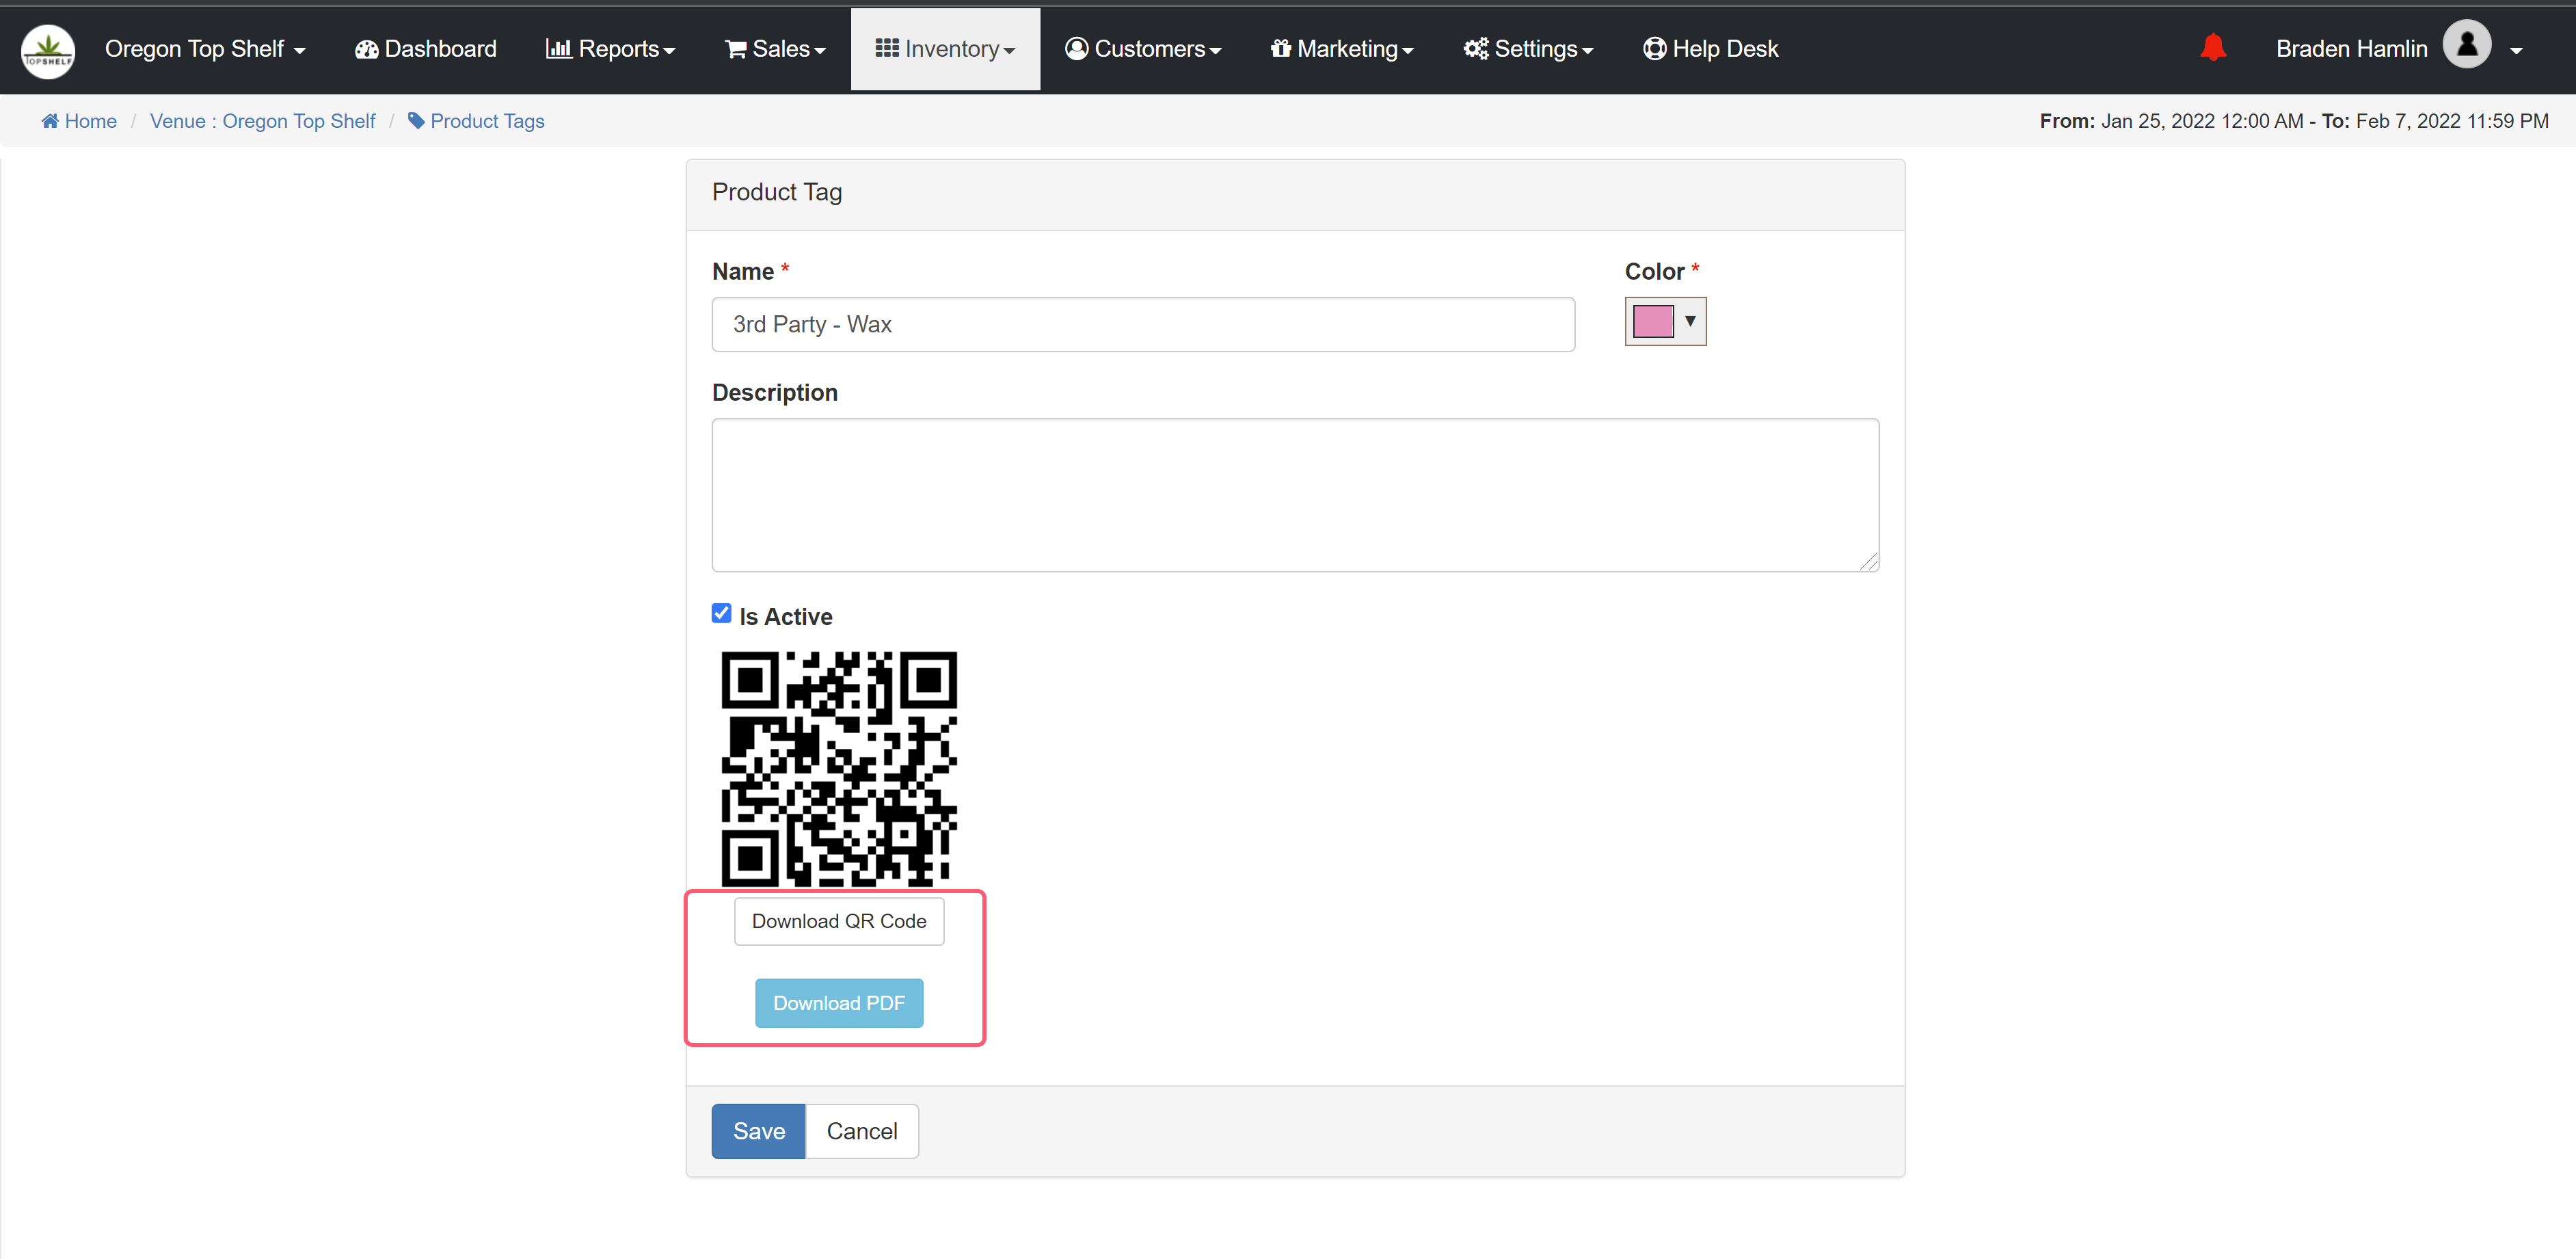Image resolution: width=2576 pixels, height=1259 pixels.
Task: Open the Dashboard page
Action: [x=426, y=49]
